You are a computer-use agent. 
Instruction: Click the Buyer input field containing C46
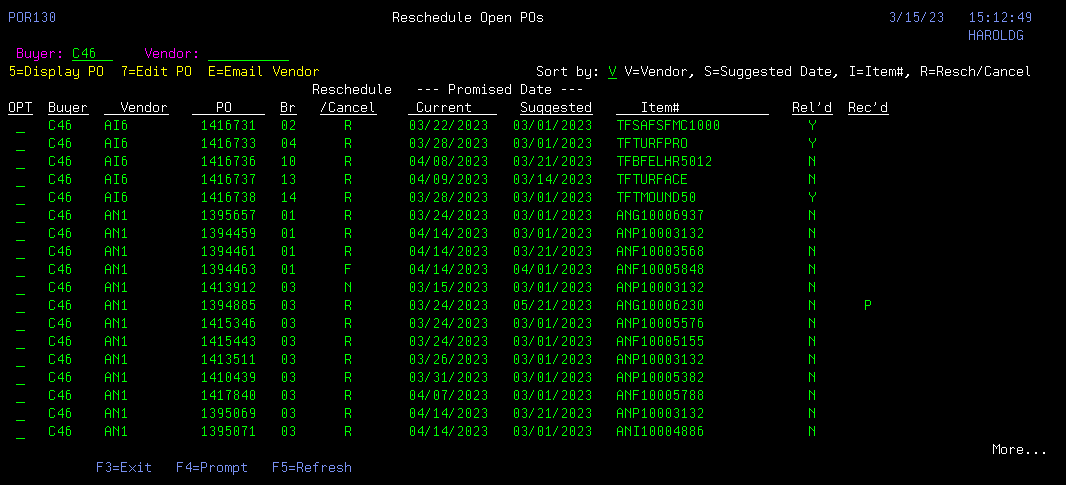(x=92, y=54)
